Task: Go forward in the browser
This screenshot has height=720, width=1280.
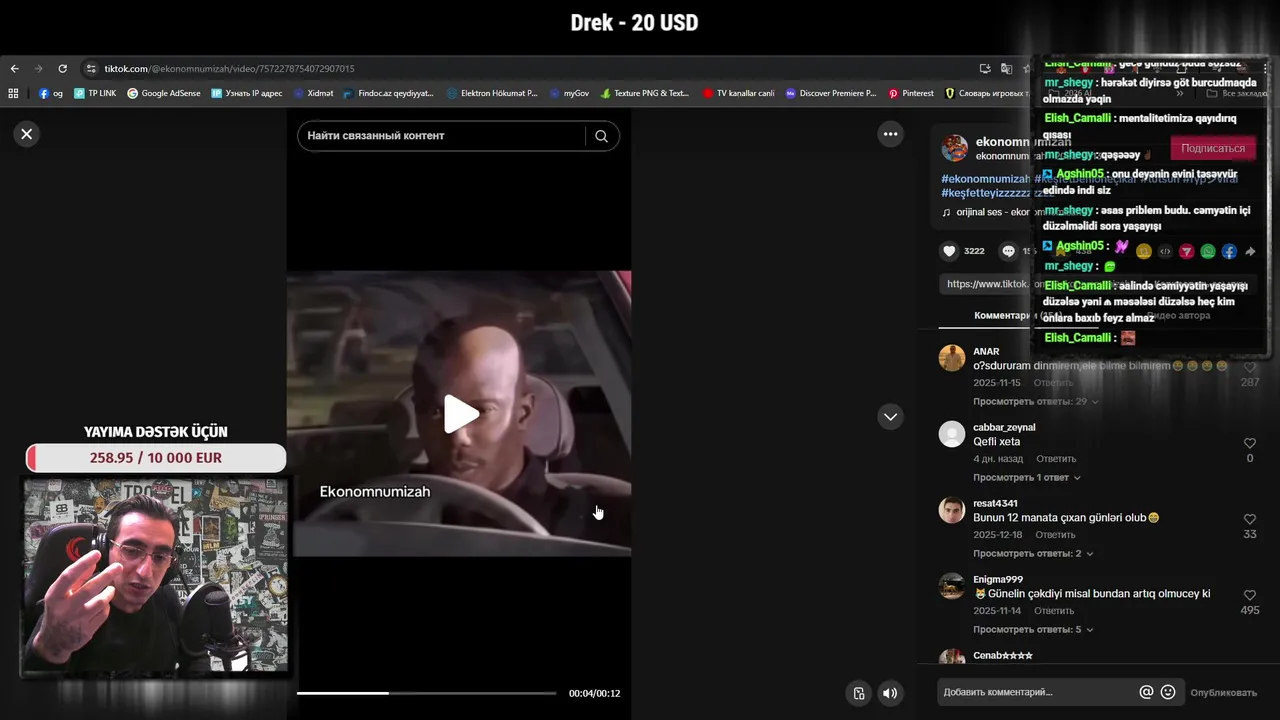Action: point(38,69)
